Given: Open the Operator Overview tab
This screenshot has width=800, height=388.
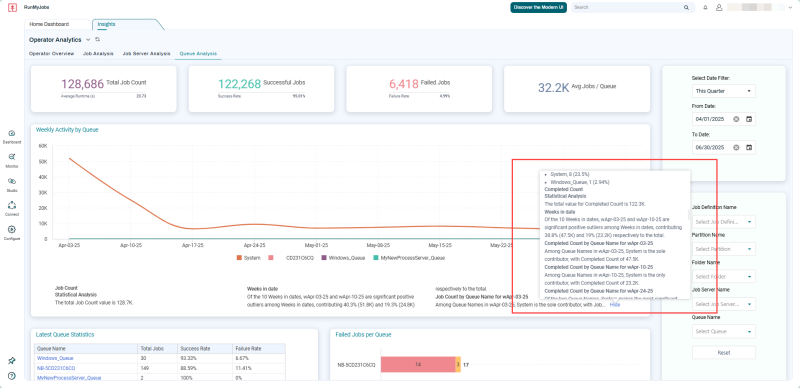Looking at the screenshot, I should coord(52,54).
